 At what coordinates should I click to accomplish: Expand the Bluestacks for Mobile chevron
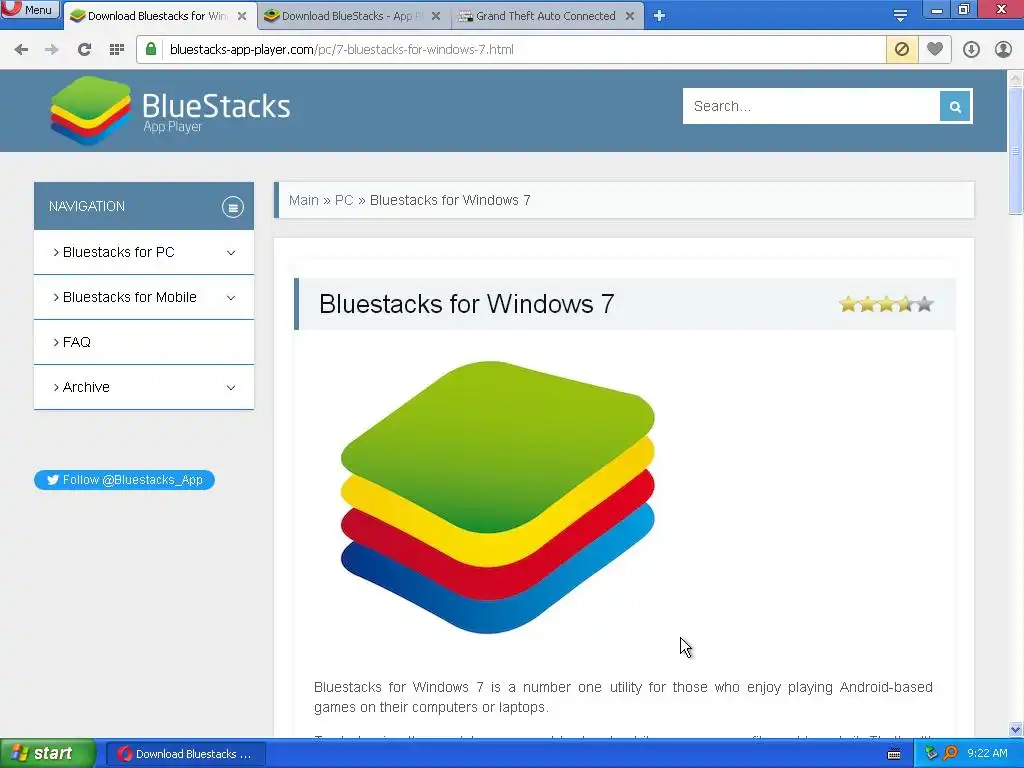[x=231, y=298]
